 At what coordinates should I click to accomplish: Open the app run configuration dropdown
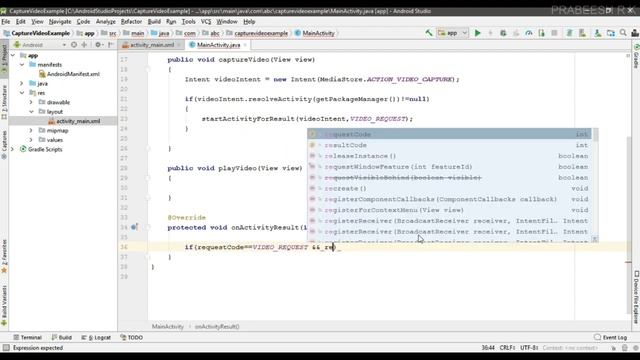pos(453,33)
